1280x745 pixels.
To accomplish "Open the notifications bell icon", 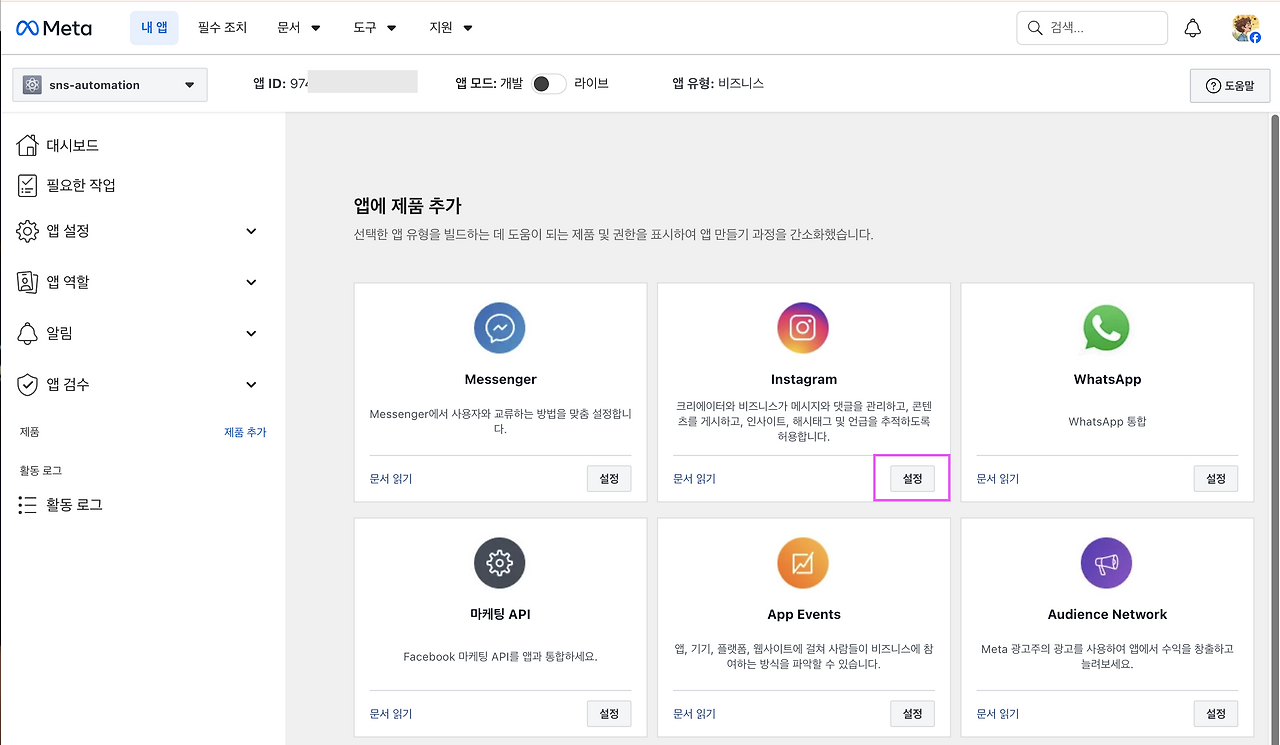I will click(1193, 28).
